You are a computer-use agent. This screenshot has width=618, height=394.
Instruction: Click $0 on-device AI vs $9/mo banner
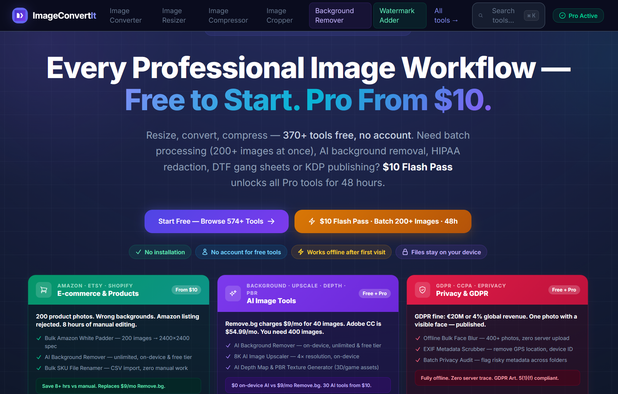coord(308,385)
